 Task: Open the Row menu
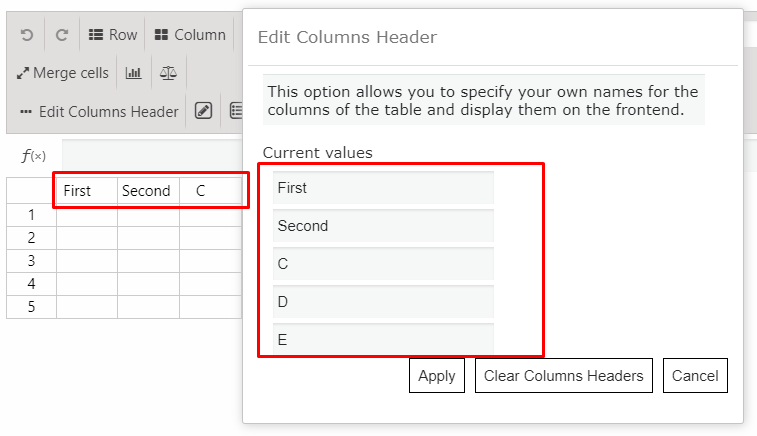coord(113,35)
